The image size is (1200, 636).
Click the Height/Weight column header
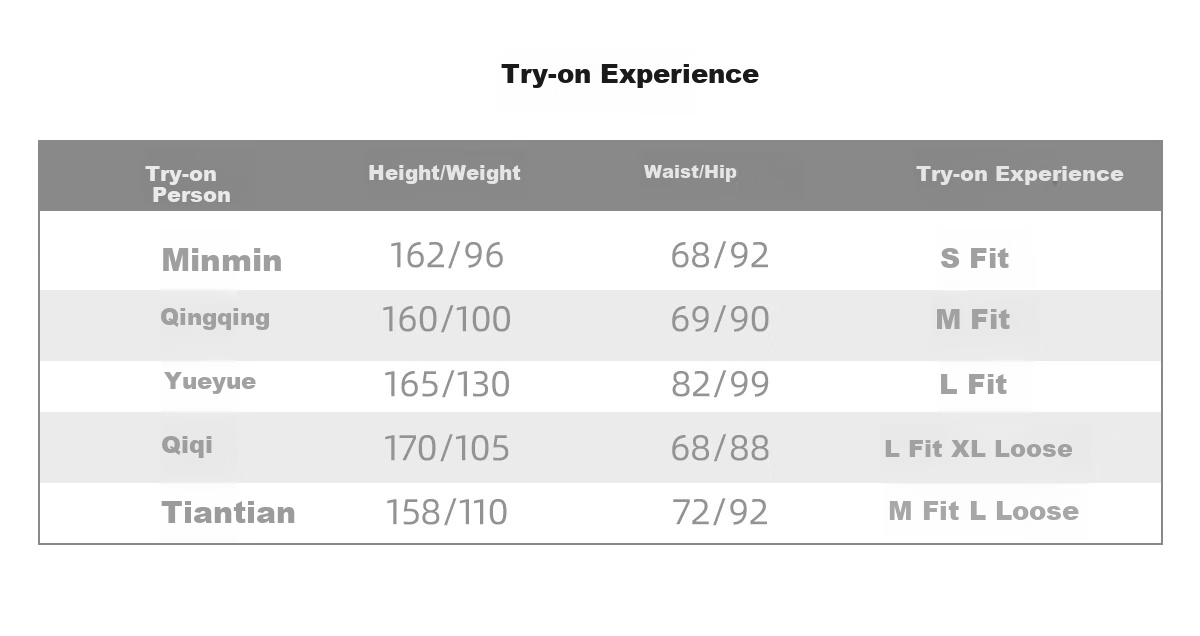[444, 173]
